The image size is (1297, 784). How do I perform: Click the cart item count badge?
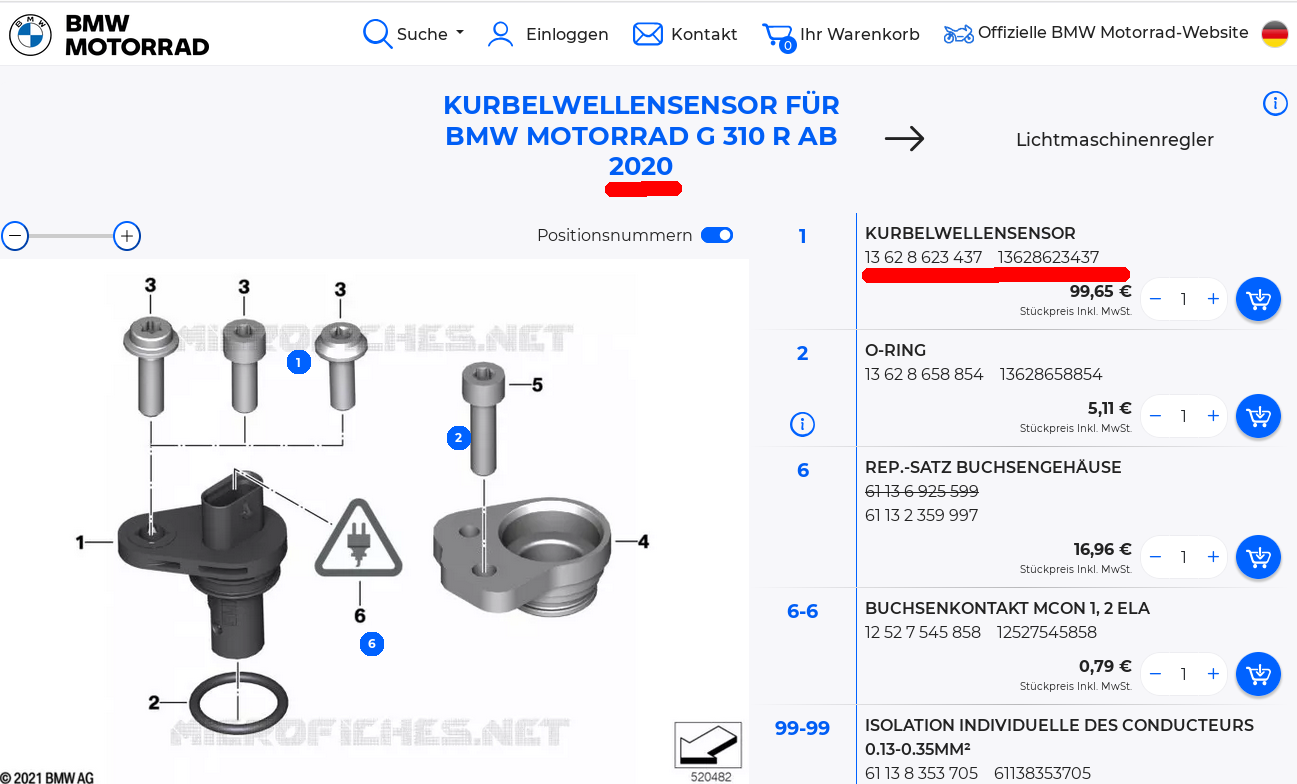point(788,45)
